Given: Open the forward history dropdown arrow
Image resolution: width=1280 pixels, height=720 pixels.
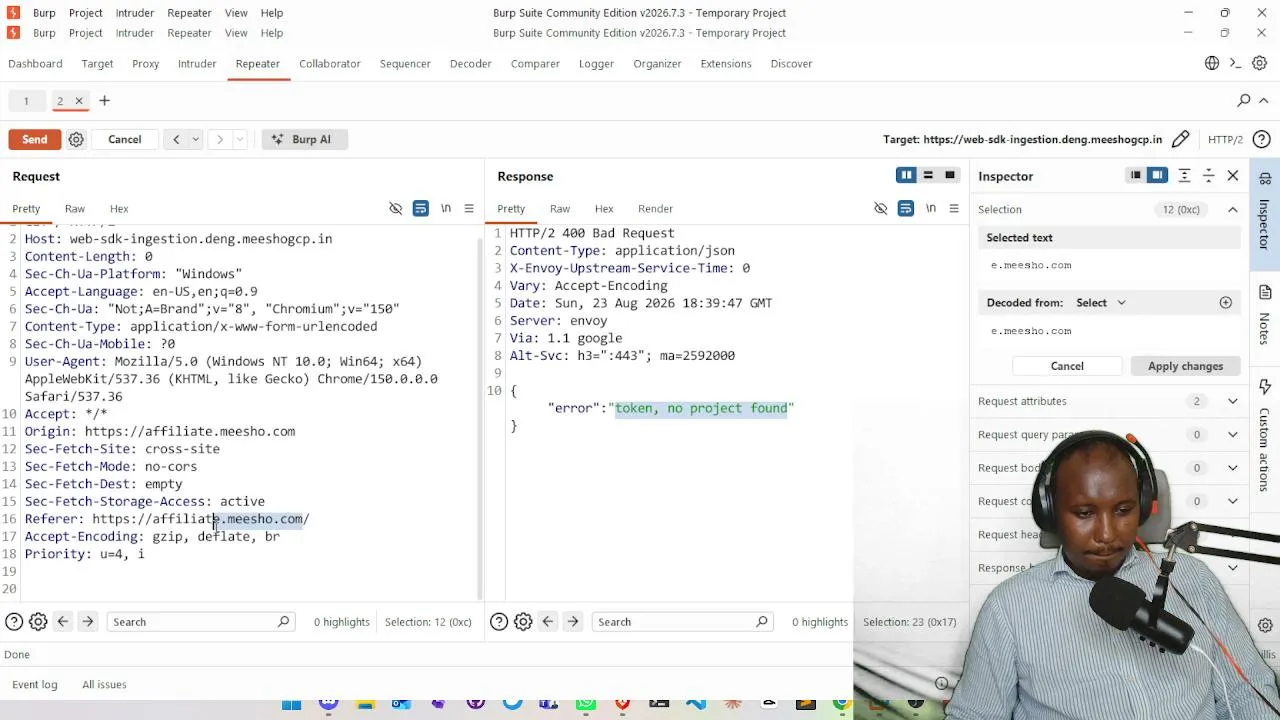Looking at the screenshot, I should 240,139.
